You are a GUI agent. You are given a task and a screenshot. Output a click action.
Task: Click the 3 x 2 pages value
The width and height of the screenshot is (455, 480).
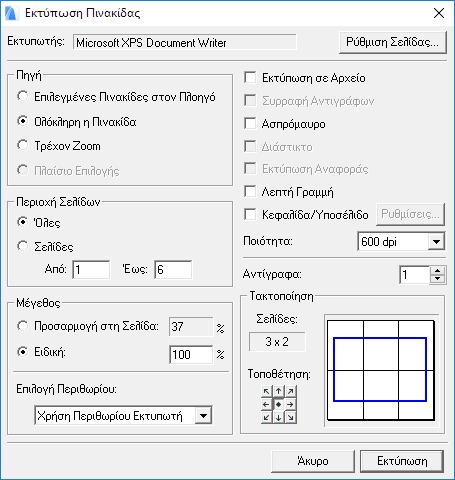(x=277, y=342)
